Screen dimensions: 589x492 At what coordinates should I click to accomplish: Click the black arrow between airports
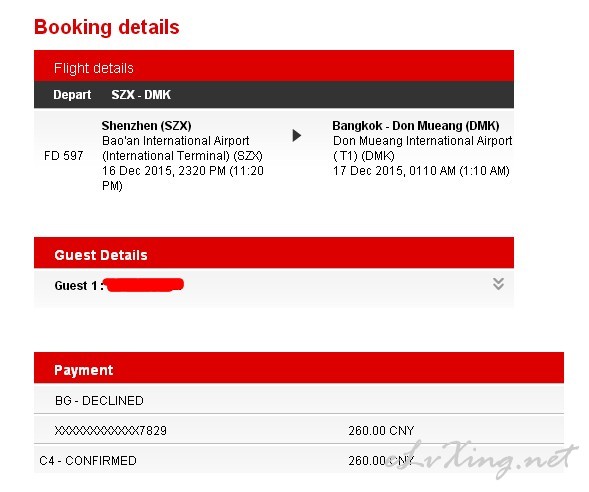pos(297,136)
